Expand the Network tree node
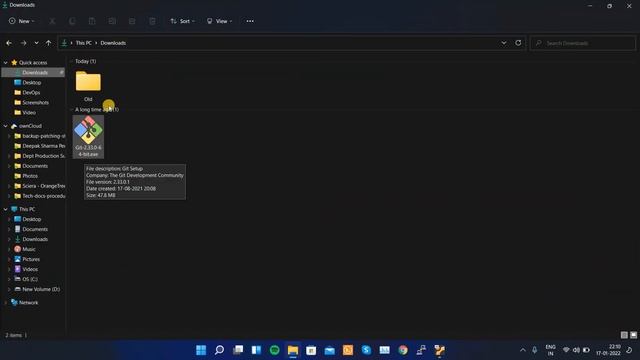Viewport: 640px width, 360px height. 6,303
